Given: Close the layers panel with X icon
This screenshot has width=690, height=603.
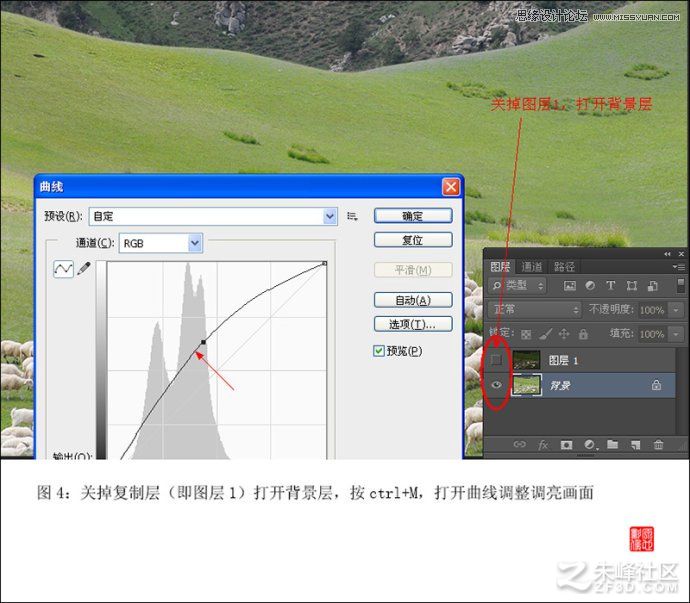Looking at the screenshot, I should pyautogui.click(x=681, y=254).
